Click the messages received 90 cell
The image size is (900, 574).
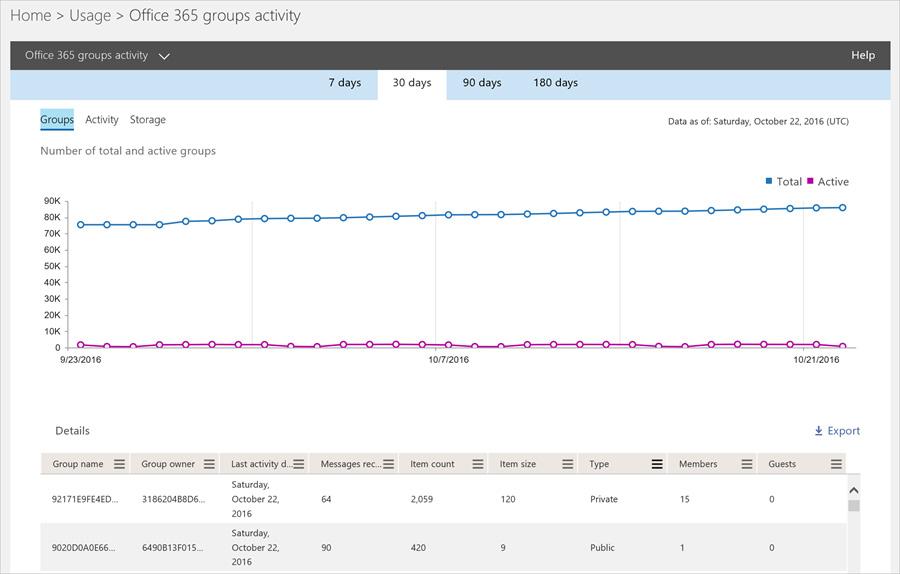[326, 548]
